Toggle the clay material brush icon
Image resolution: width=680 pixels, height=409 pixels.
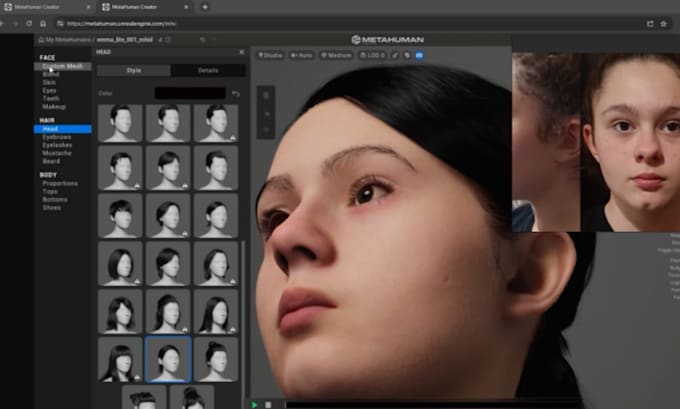pyautogui.click(x=395, y=55)
